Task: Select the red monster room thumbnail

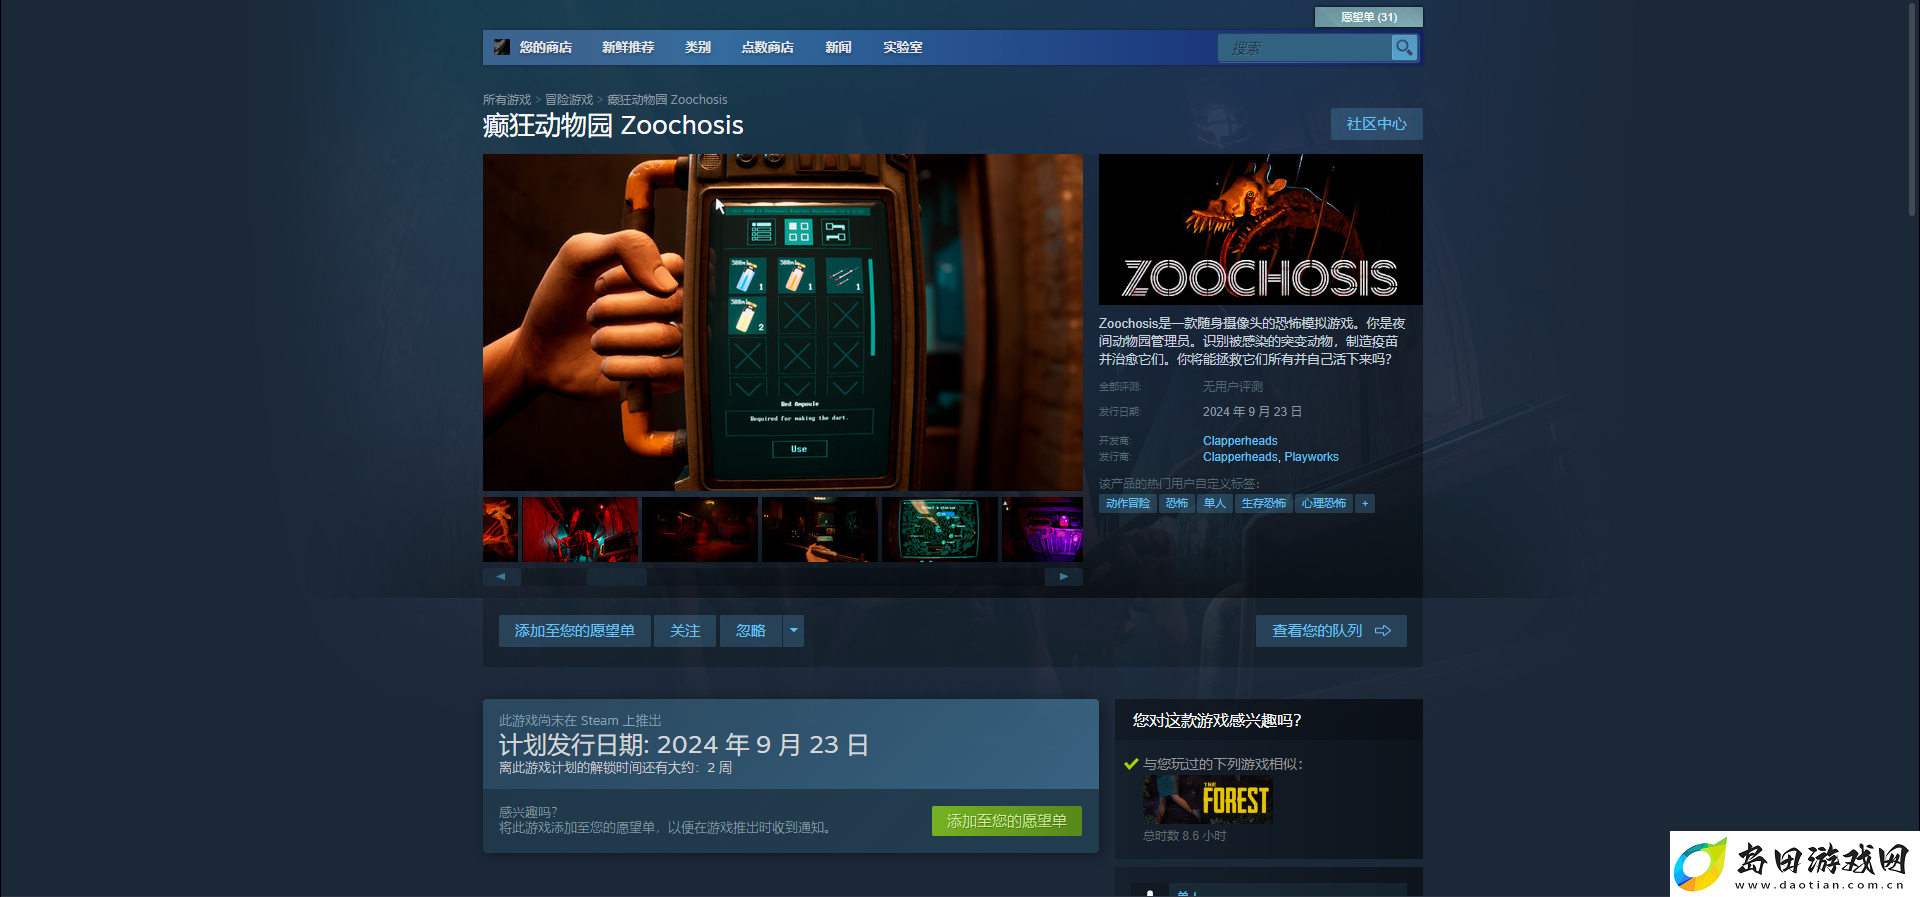Action: 580,529
